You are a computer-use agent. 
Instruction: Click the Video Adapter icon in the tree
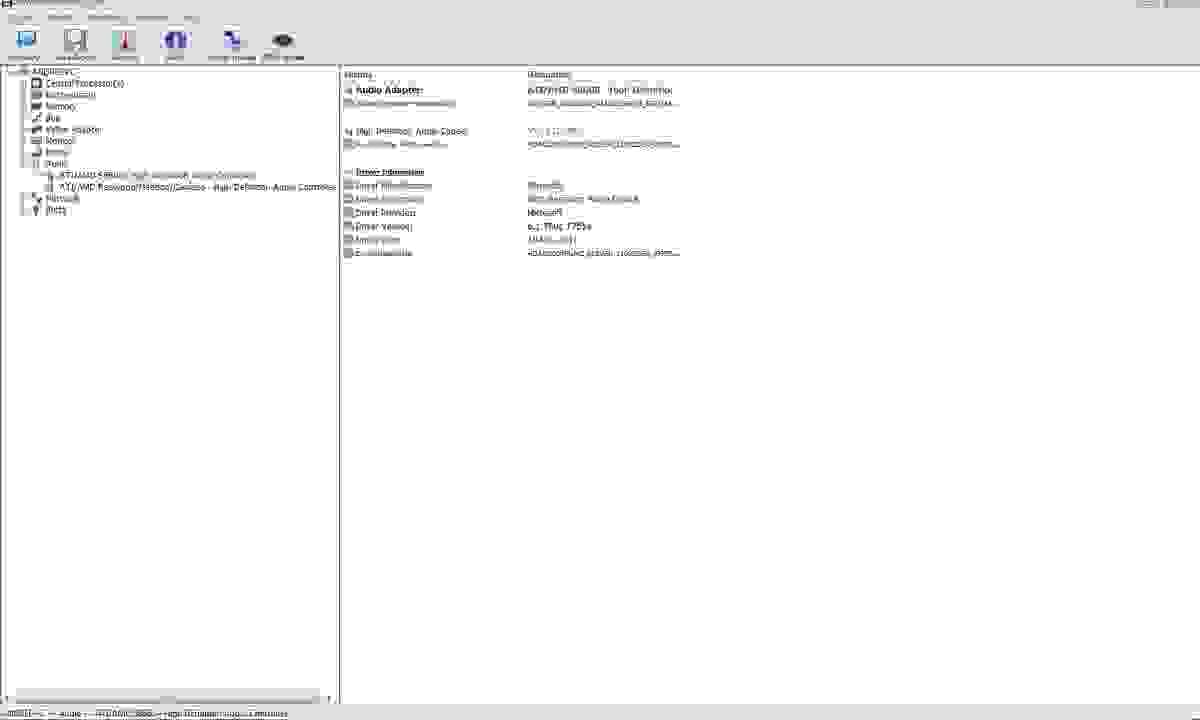click(x=36, y=129)
